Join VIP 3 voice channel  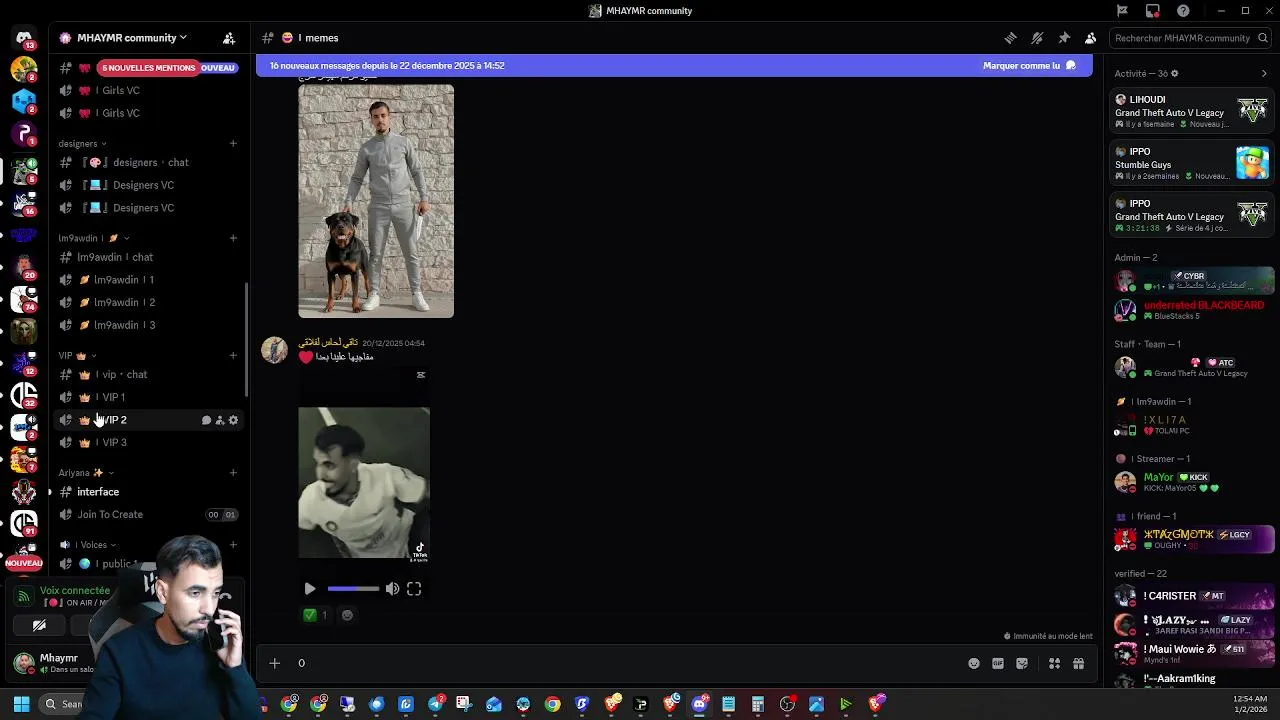[x=148, y=442]
